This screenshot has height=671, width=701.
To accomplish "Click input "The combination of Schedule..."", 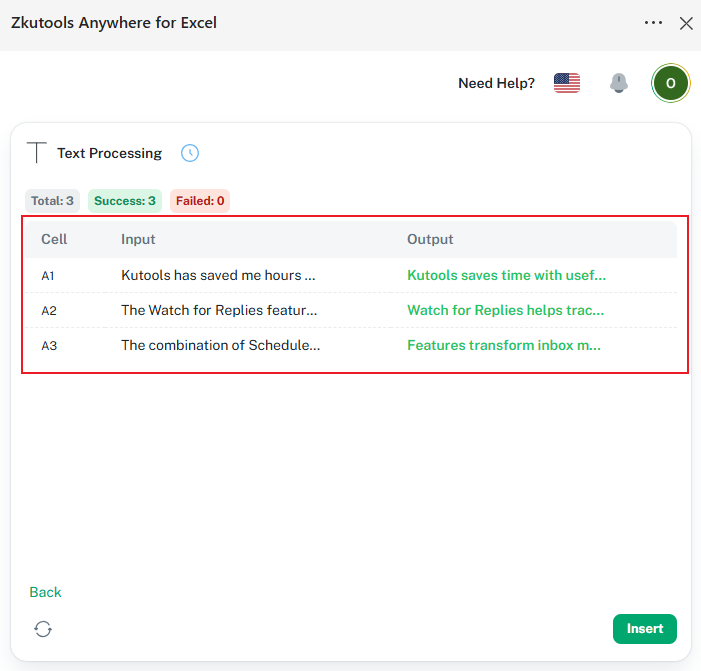I will [x=220, y=345].
